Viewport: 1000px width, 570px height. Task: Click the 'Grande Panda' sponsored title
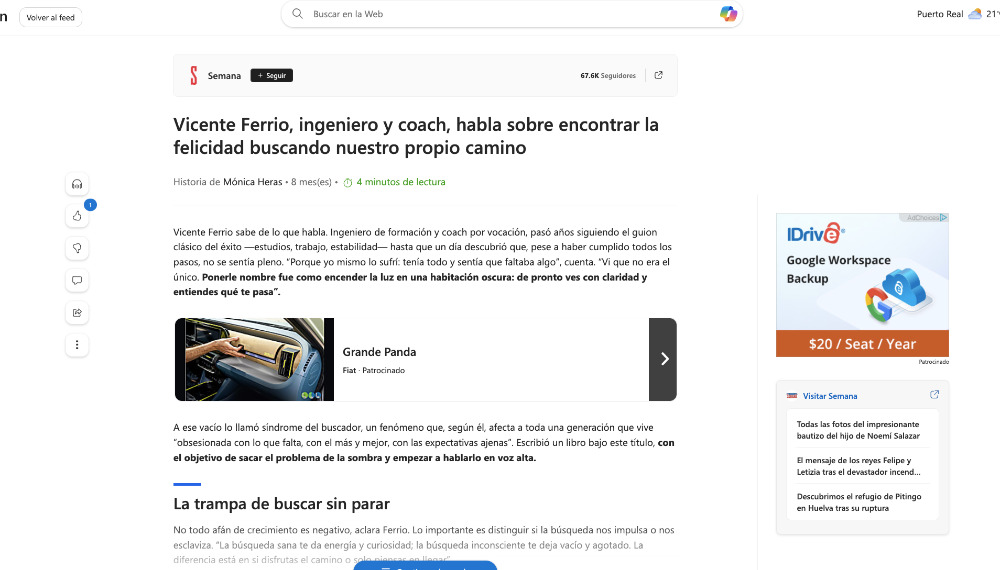coord(379,352)
